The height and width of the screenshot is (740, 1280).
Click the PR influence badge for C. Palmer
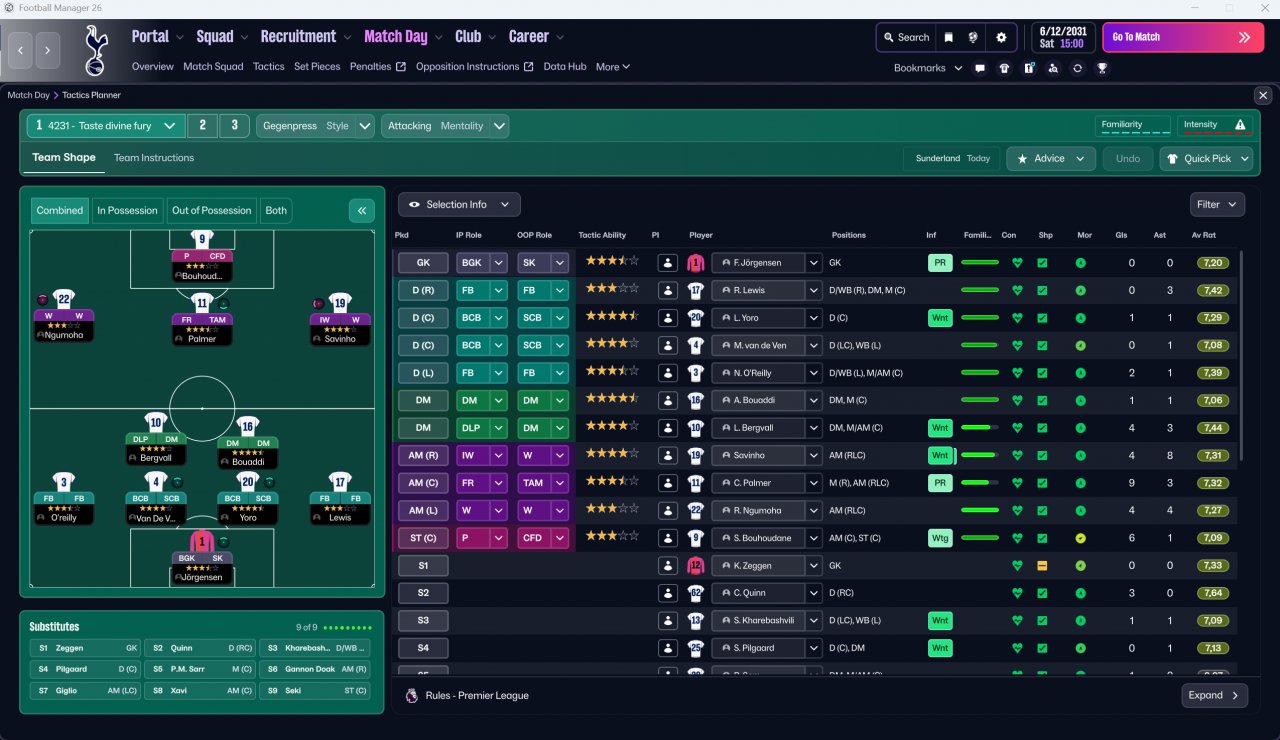[x=939, y=483]
